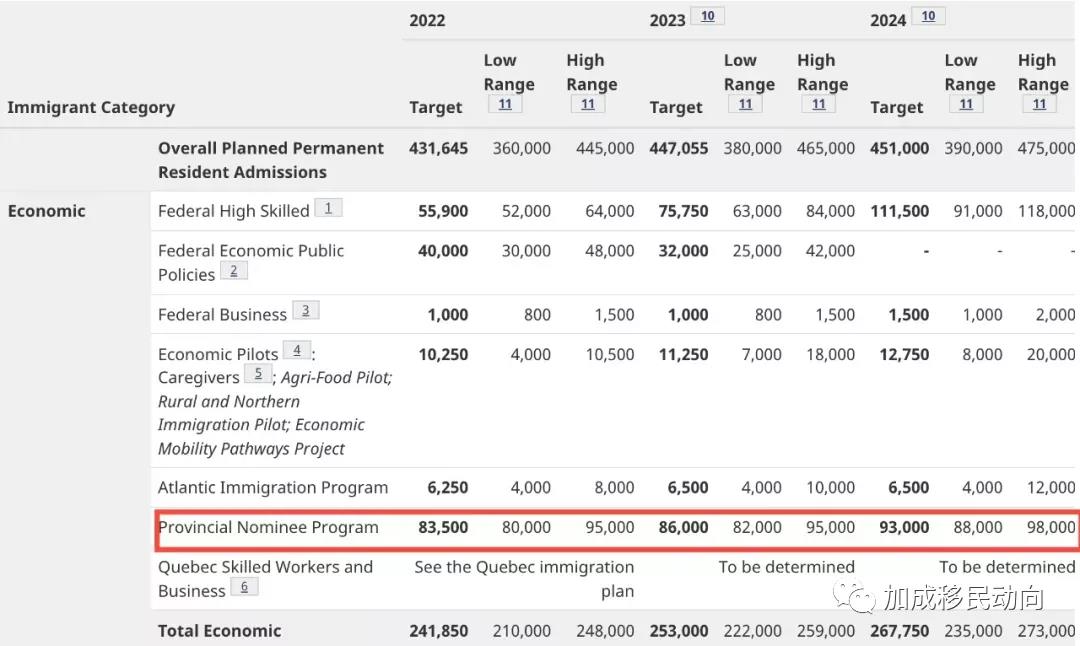Select the Immigrant Category column header
Image resolution: width=1080 pixels, height=646 pixels.
91,107
